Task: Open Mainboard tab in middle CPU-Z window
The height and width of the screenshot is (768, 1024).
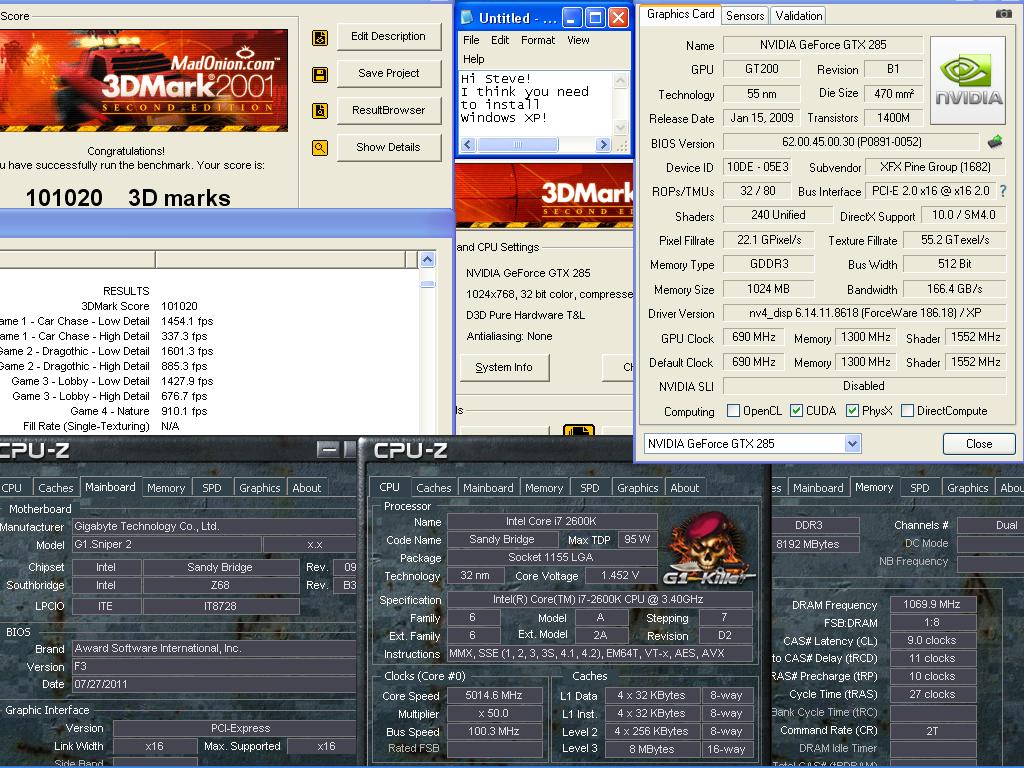Action: tap(488, 488)
